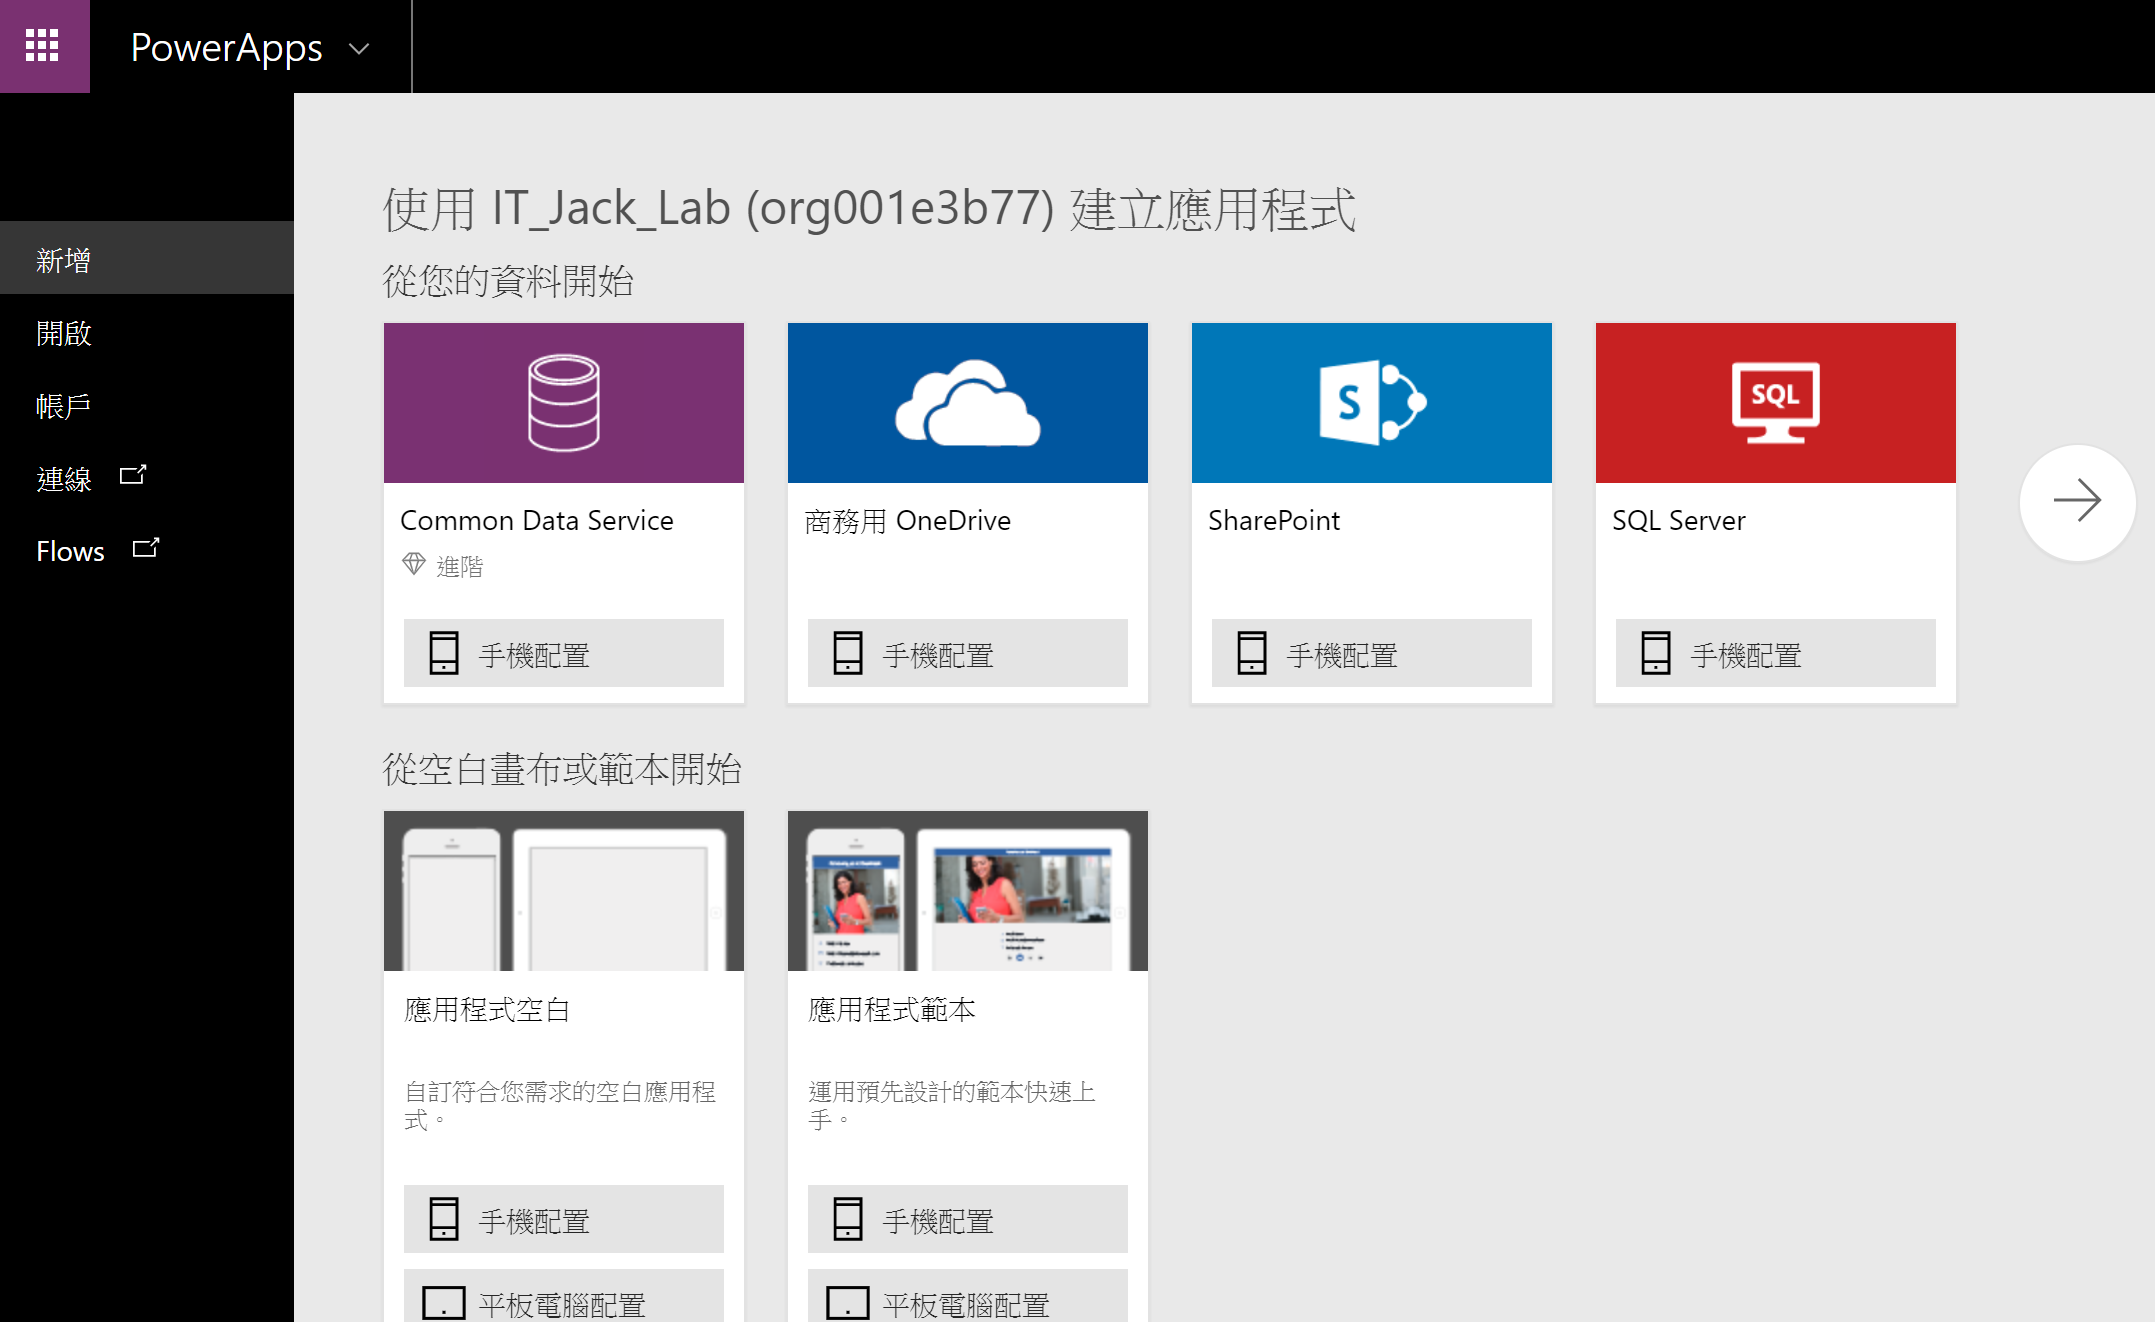Click the 從您的資料開始 heading

pos(509,281)
